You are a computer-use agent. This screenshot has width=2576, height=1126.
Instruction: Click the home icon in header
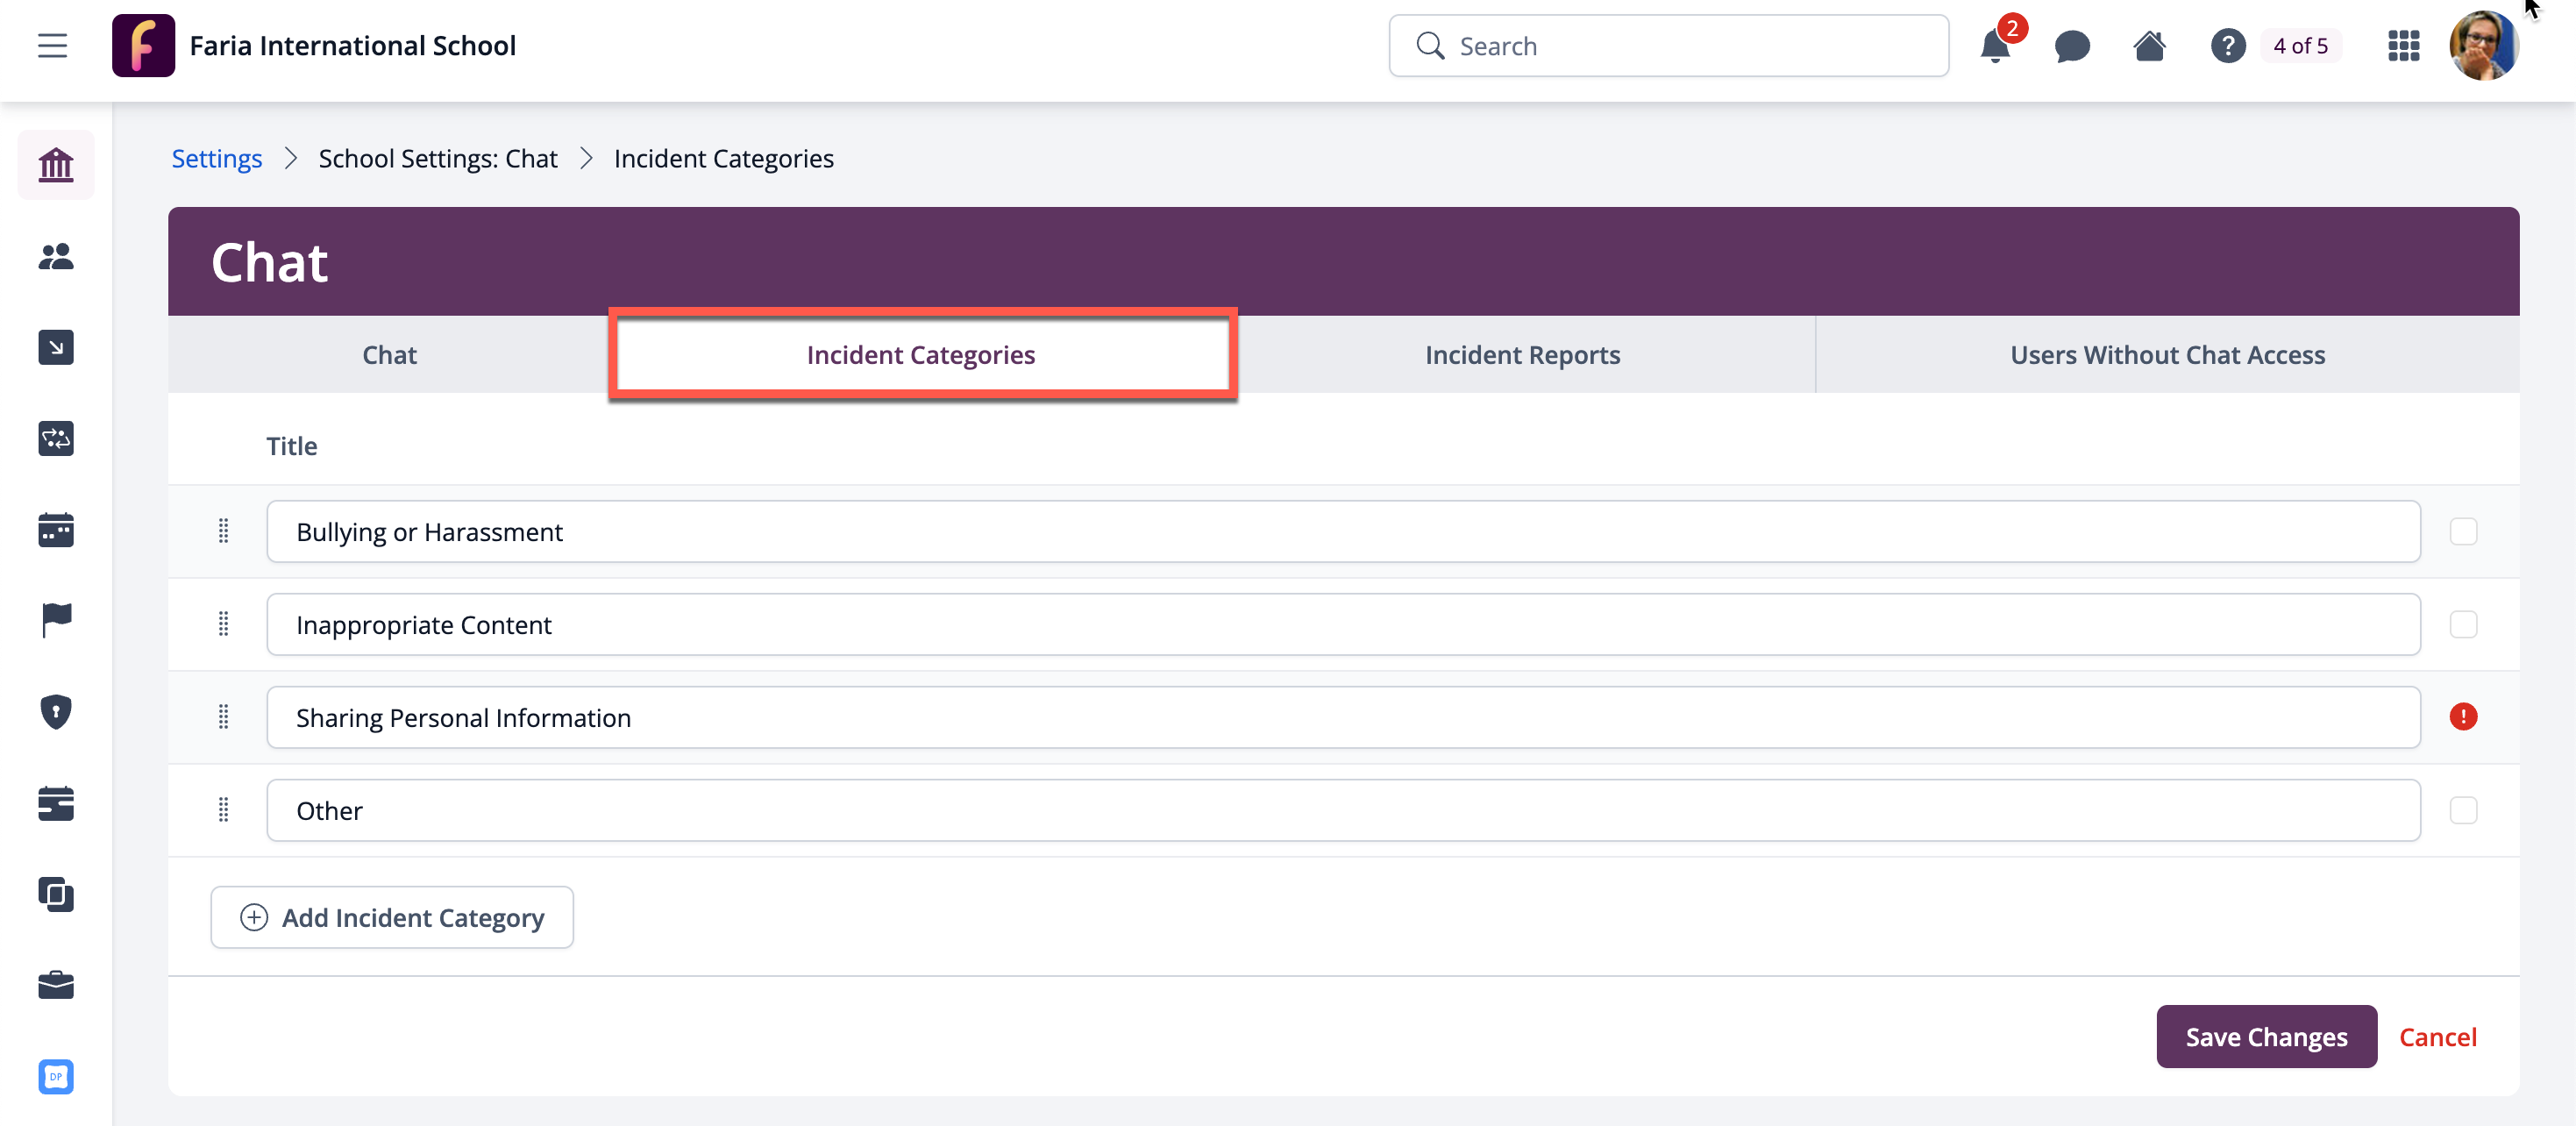(2149, 47)
